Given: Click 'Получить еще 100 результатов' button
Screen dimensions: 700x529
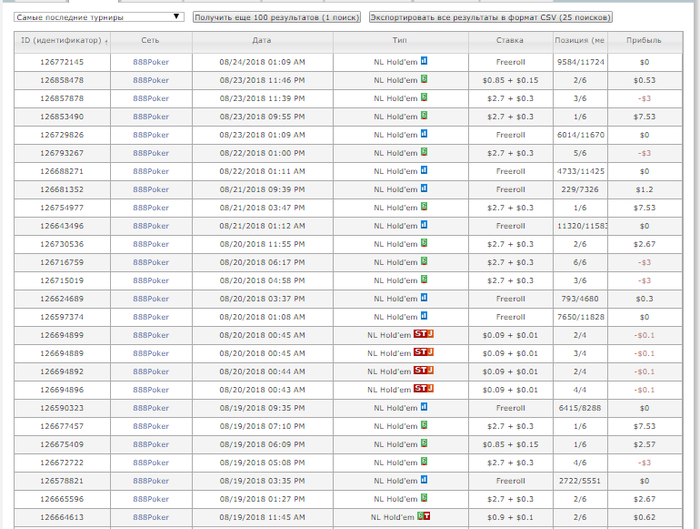Looking at the screenshot, I should point(277,17).
